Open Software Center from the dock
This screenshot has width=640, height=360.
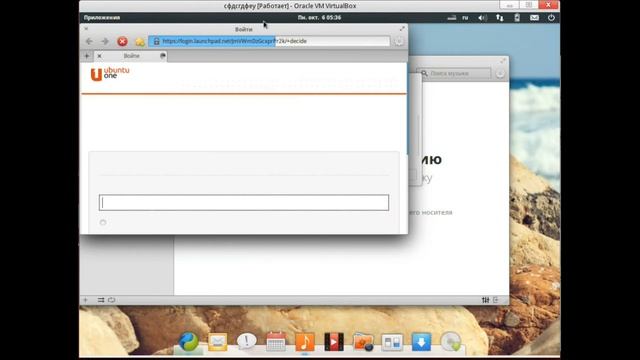[421, 342]
